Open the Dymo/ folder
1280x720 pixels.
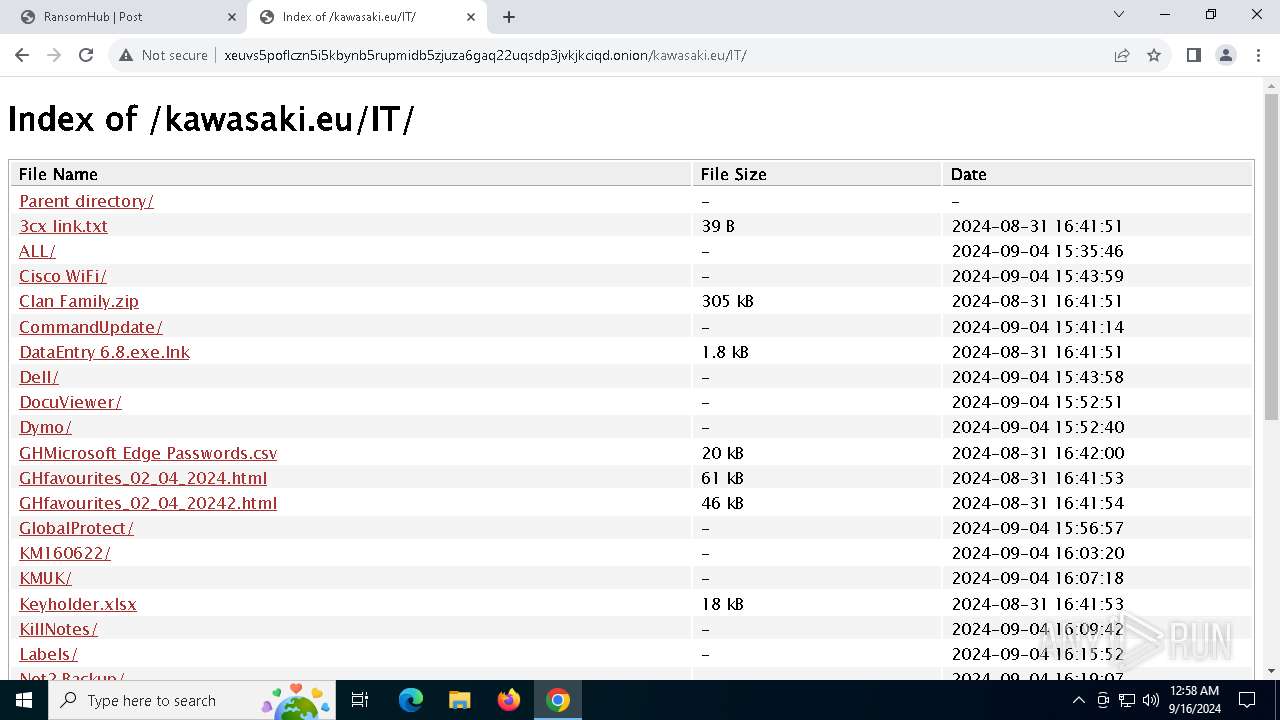pos(45,427)
